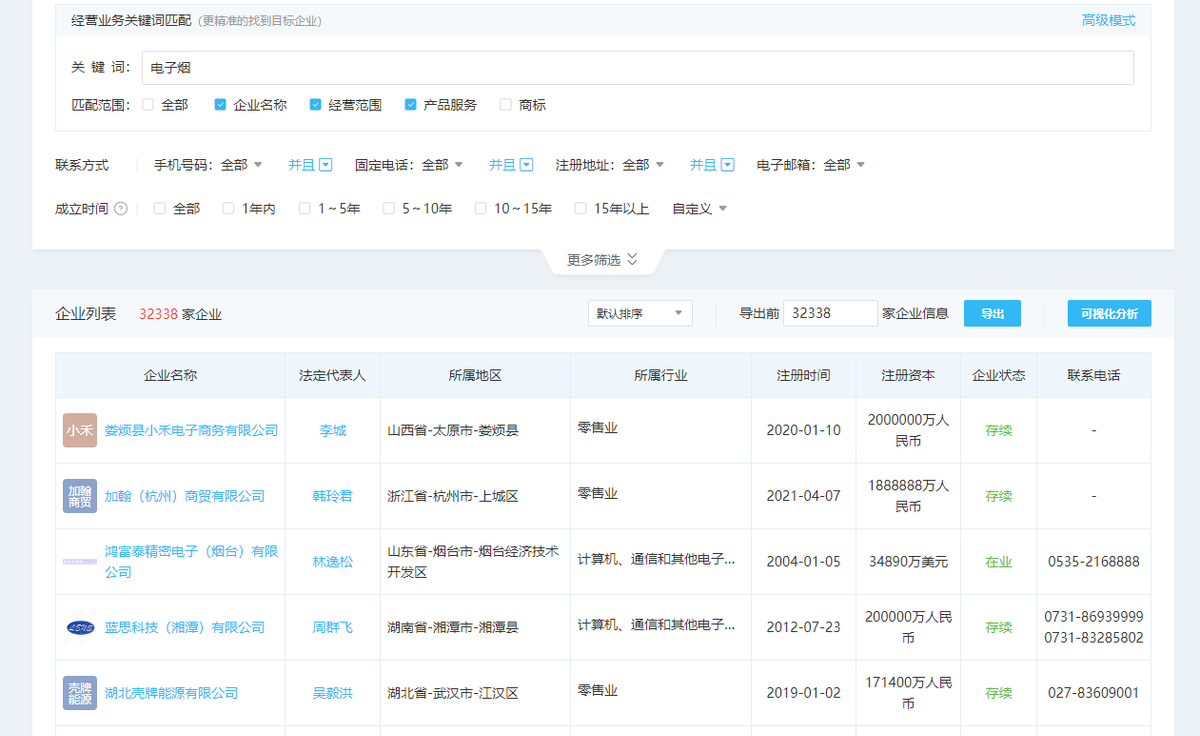Click the 壳牌能源 company logo icon
This screenshot has width=1200, height=736.
point(80,693)
